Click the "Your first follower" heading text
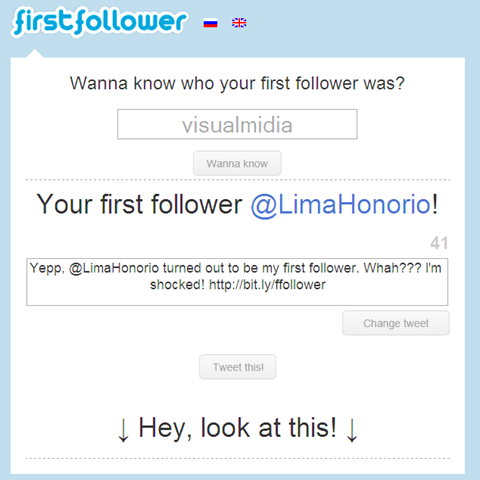 pyautogui.click(x=139, y=204)
